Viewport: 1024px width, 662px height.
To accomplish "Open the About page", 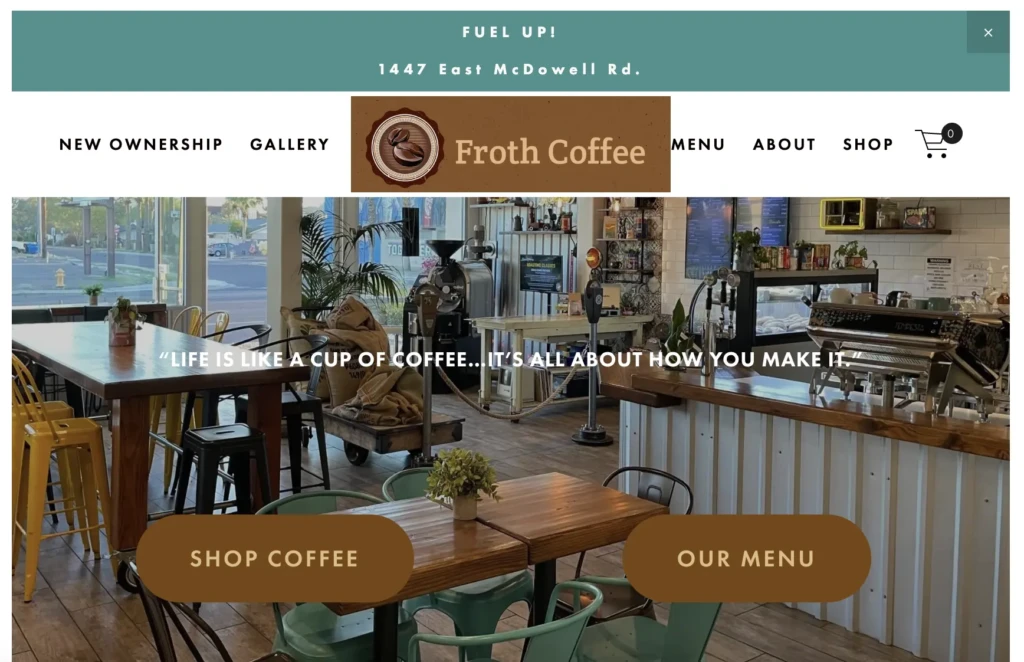I will 784,144.
